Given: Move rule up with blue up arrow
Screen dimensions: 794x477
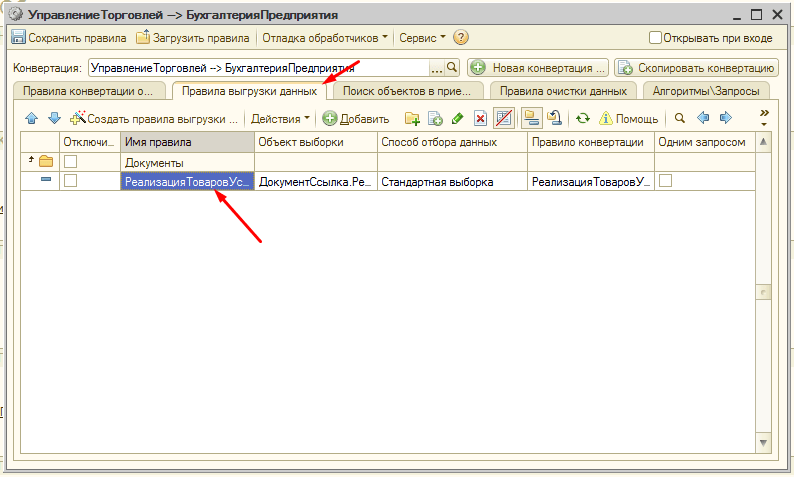Looking at the screenshot, I should 31,118.
